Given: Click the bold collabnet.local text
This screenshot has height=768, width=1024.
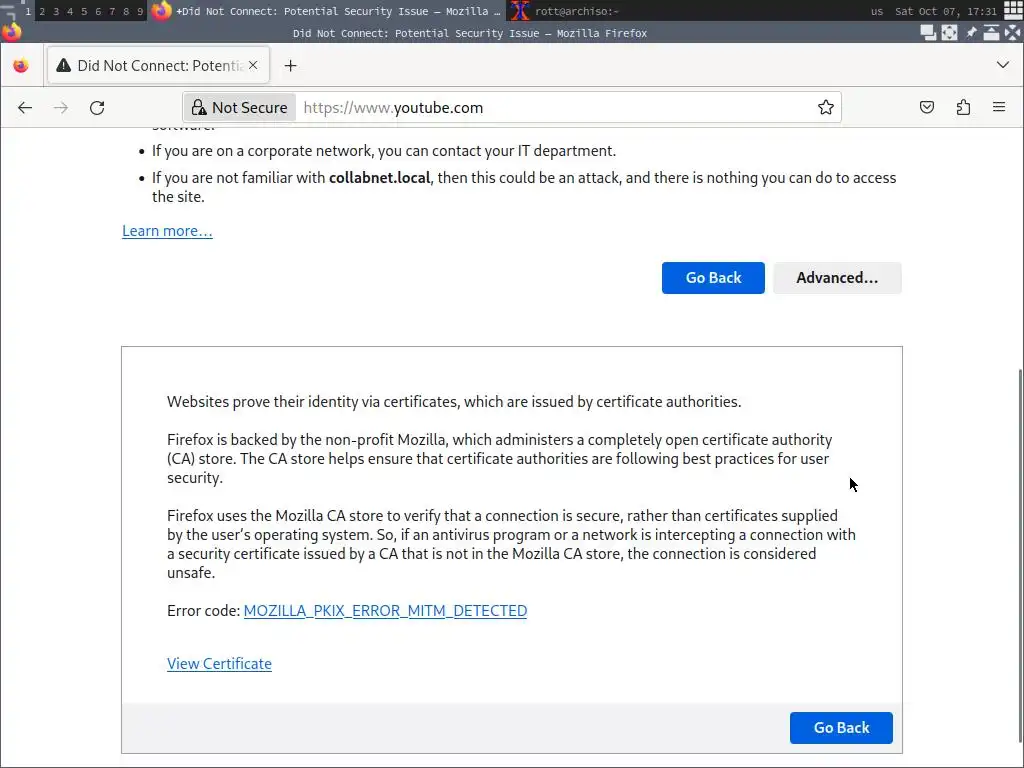Looking at the screenshot, I should tap(379, 178).
